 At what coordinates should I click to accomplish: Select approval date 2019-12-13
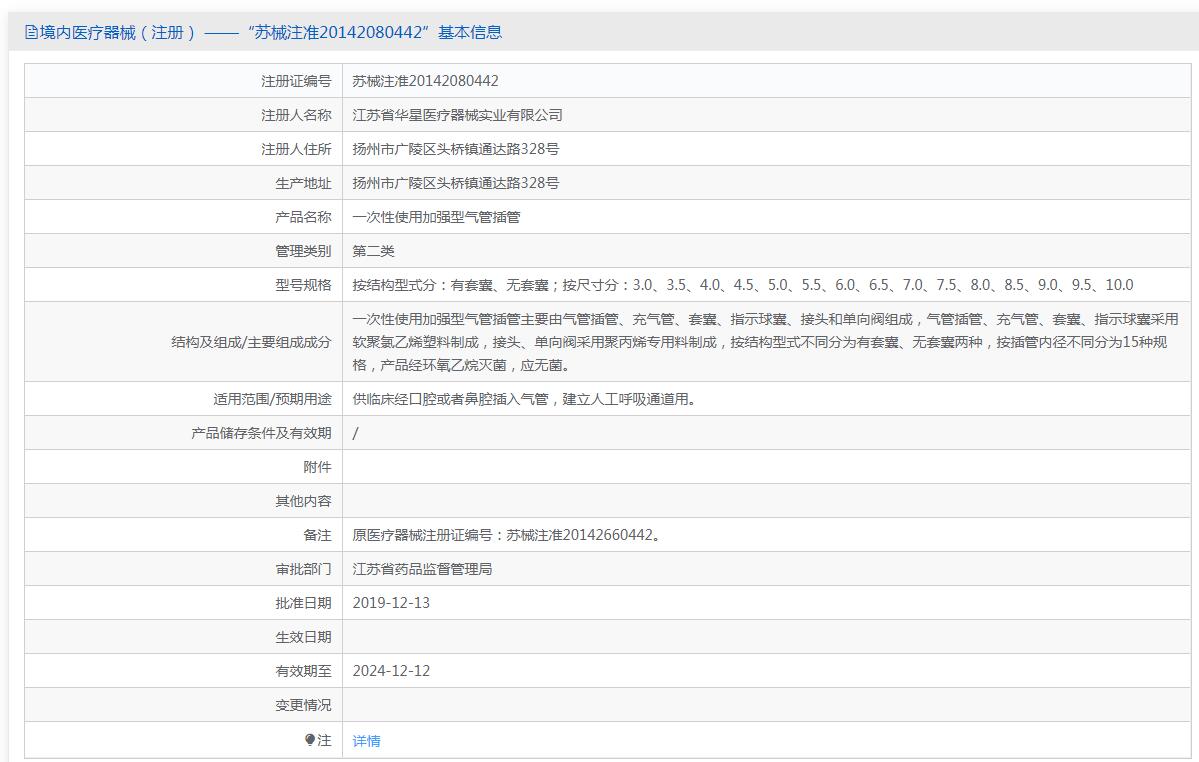[x=392, y=603]
